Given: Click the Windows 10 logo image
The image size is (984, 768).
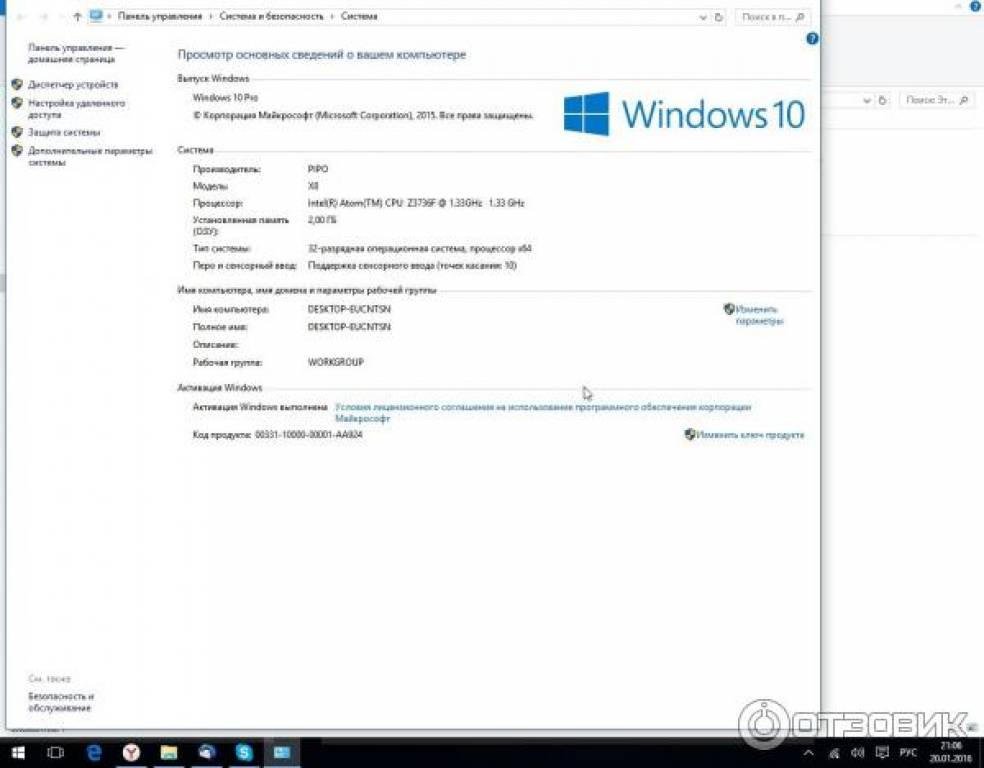Looking at the screenshot, I should coord(684,114).
